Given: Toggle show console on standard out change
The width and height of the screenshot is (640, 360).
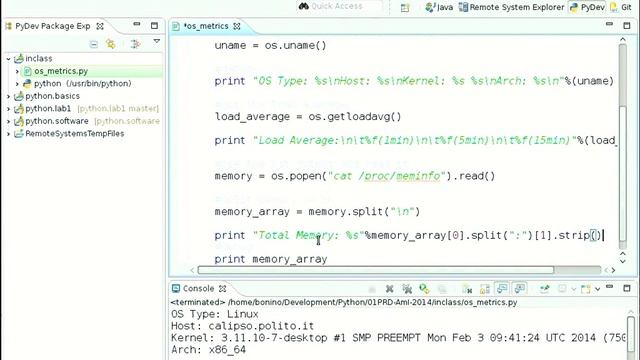Looking at the screenshot, I should (502, 289).
